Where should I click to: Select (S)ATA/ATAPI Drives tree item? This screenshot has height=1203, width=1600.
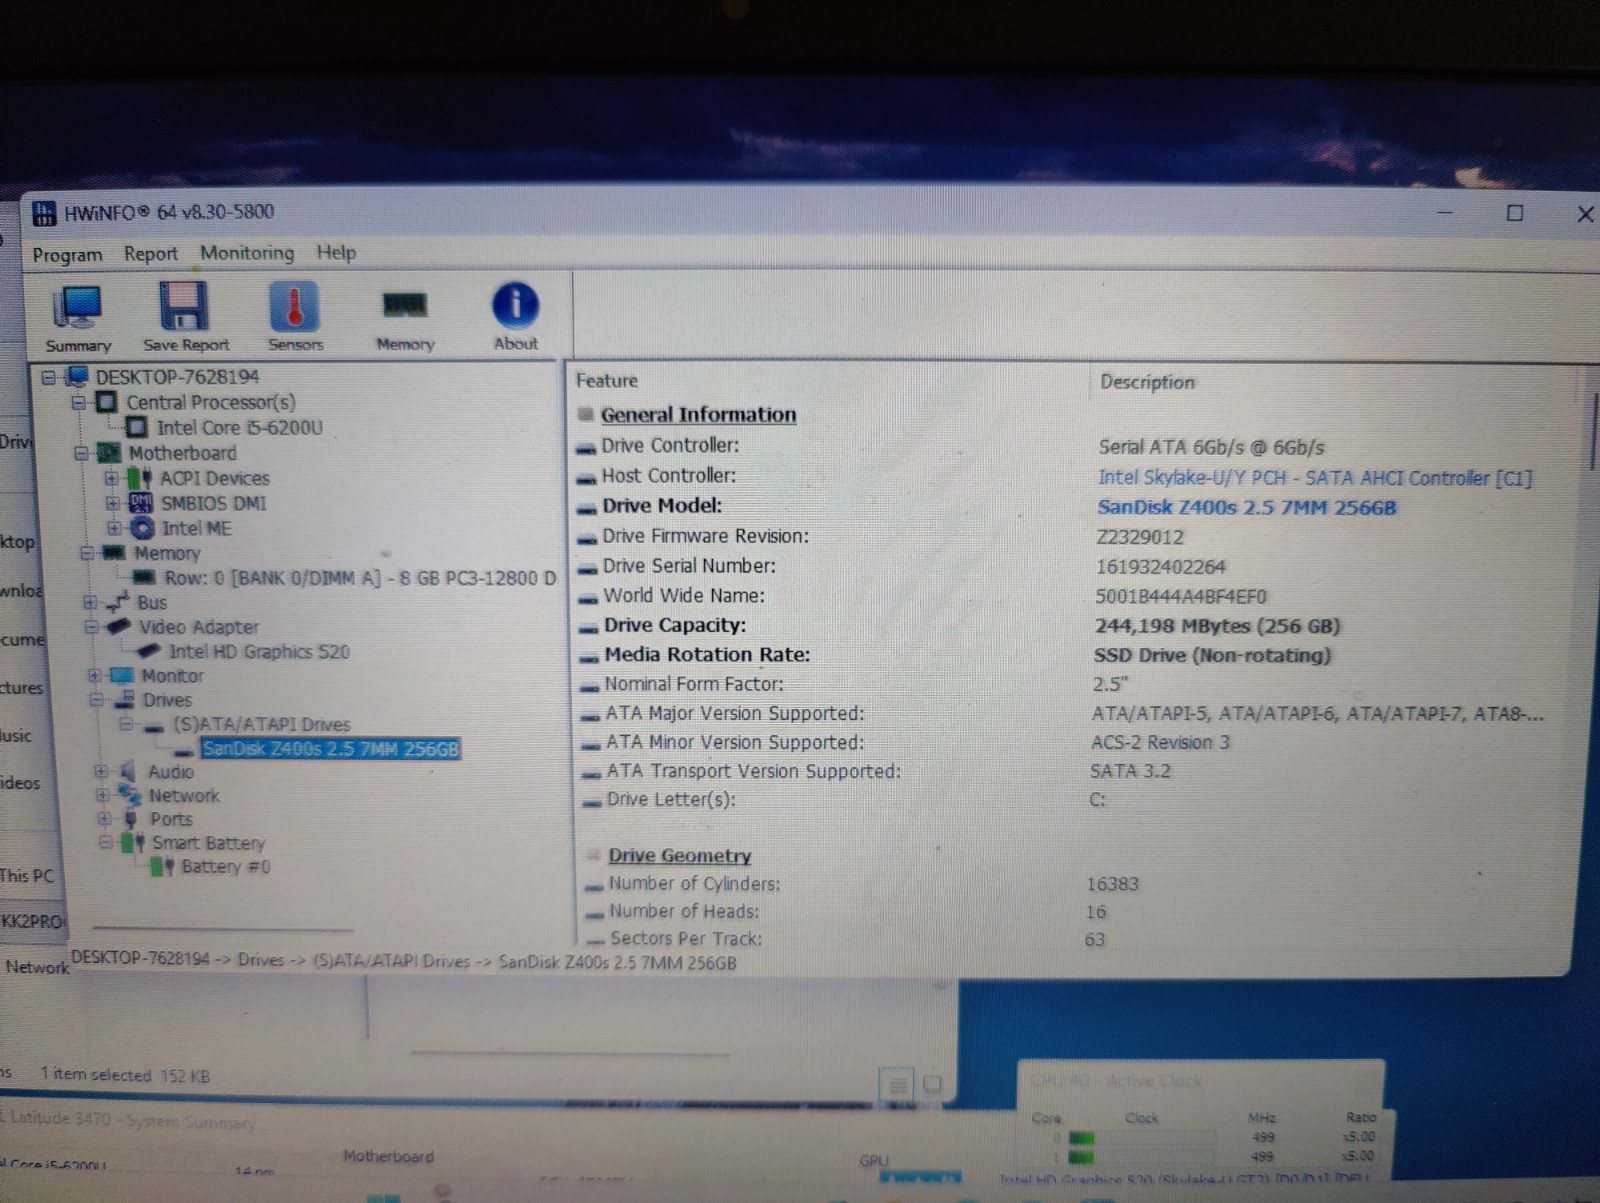coord(261,724)
